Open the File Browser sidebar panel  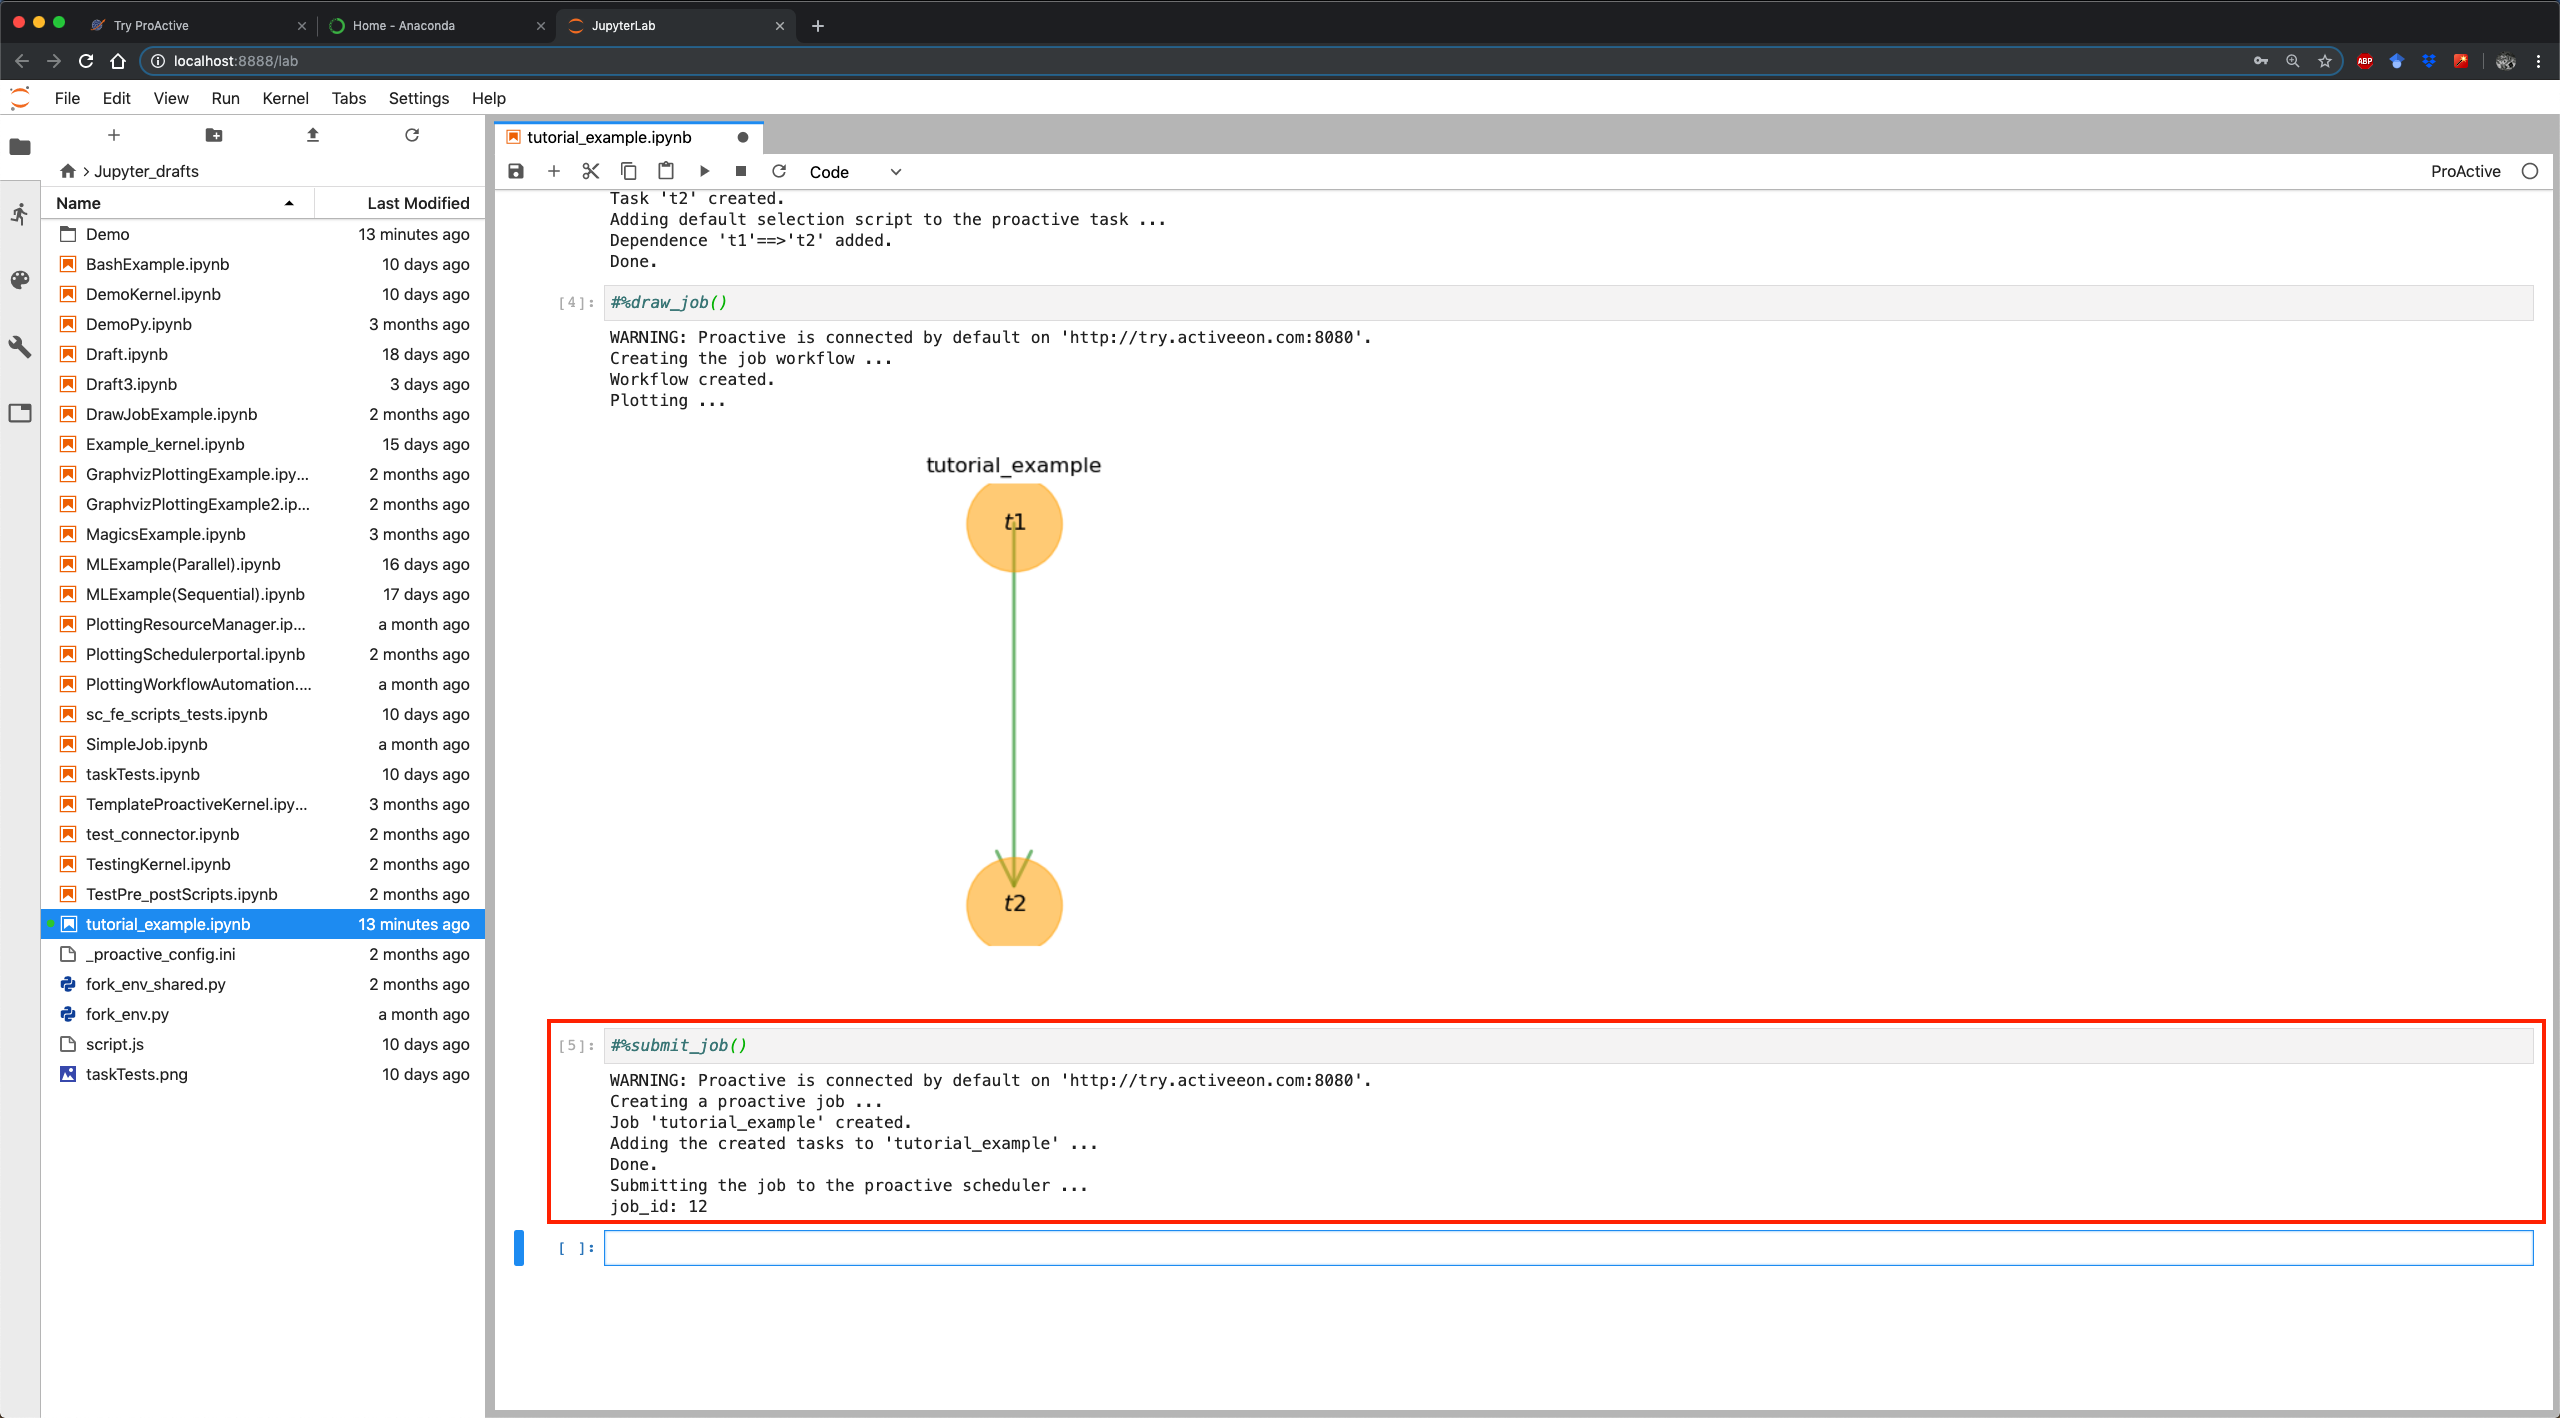coord(20,147)
